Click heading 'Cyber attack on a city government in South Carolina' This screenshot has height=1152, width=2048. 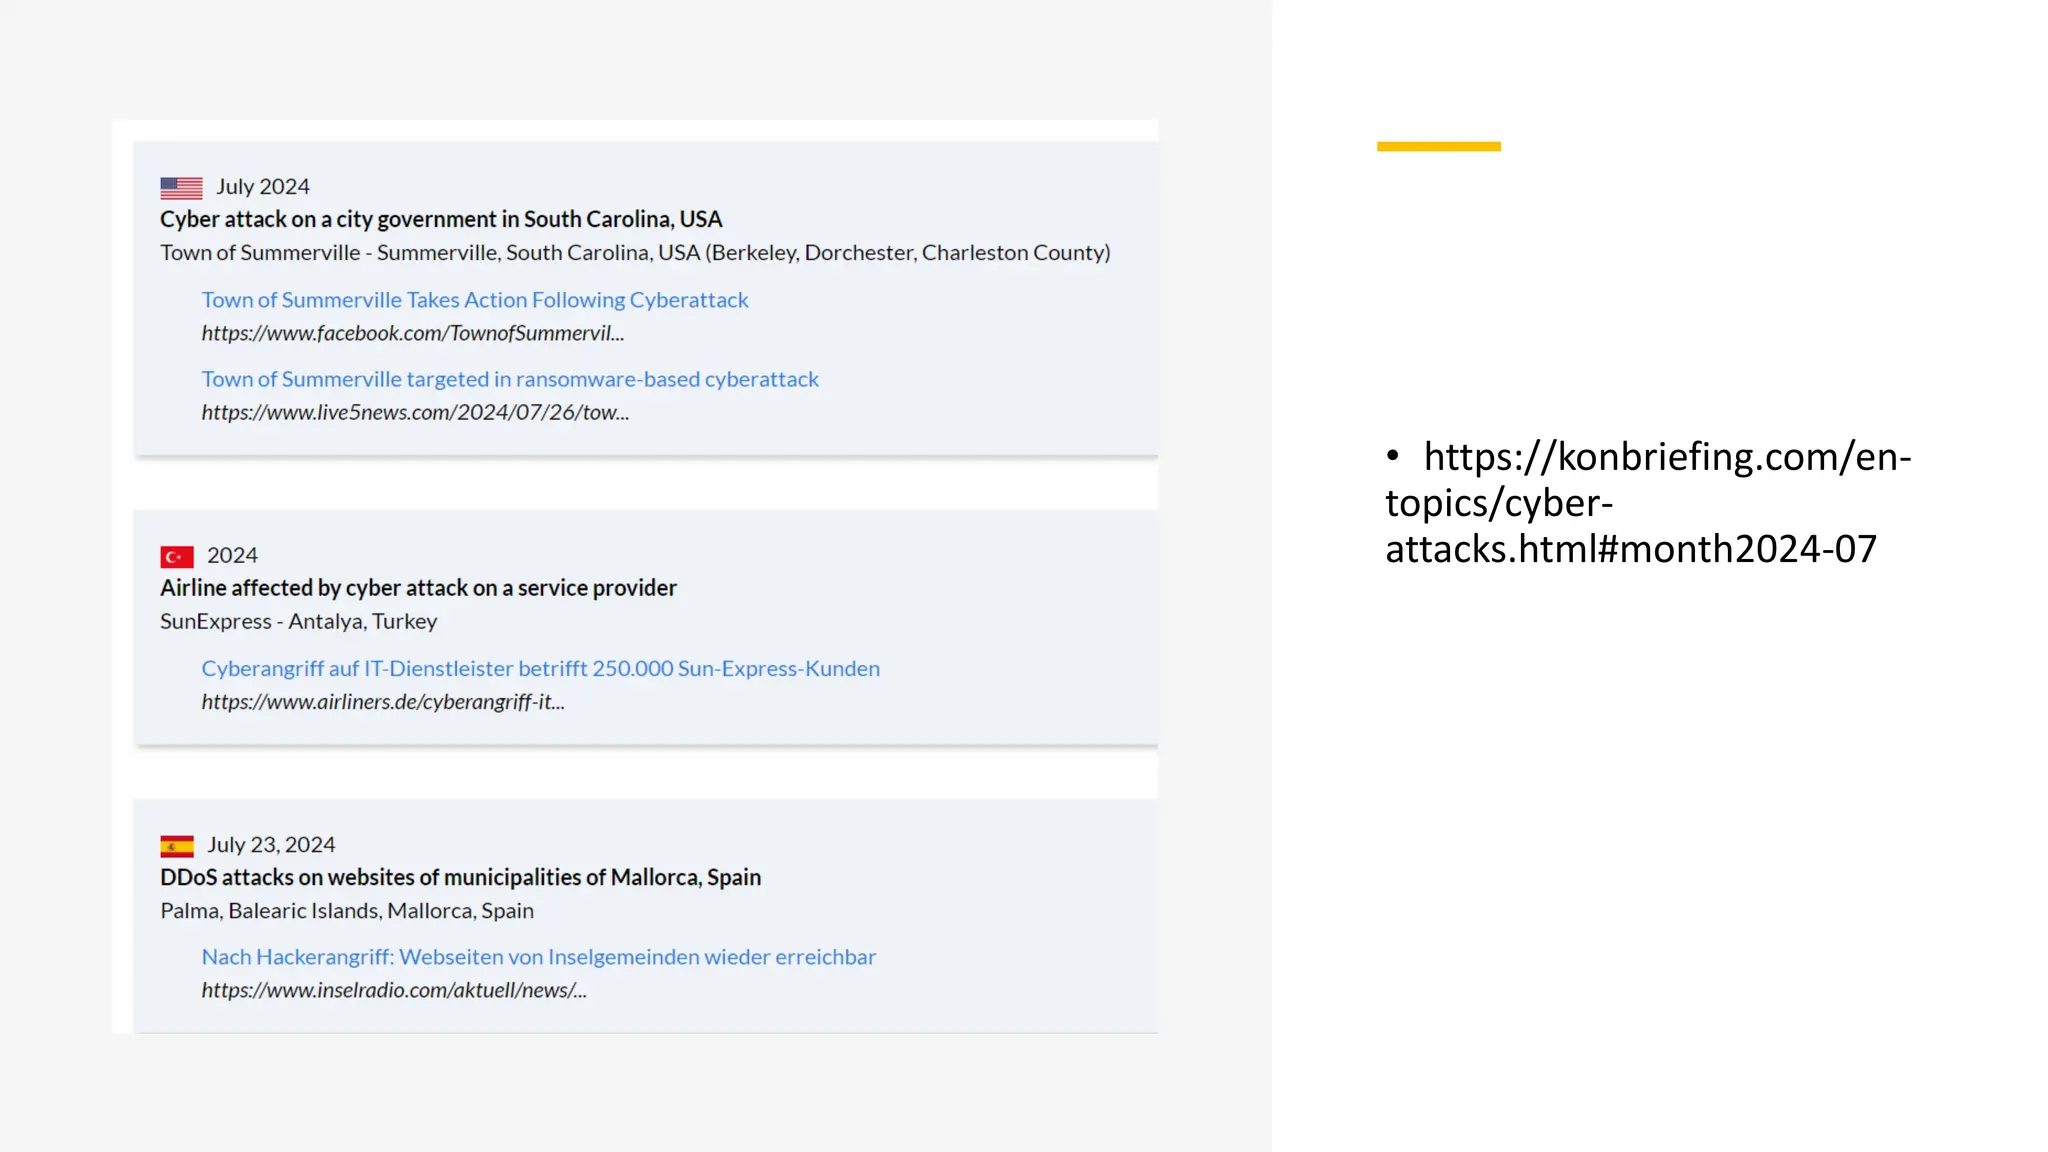(441, 219)
